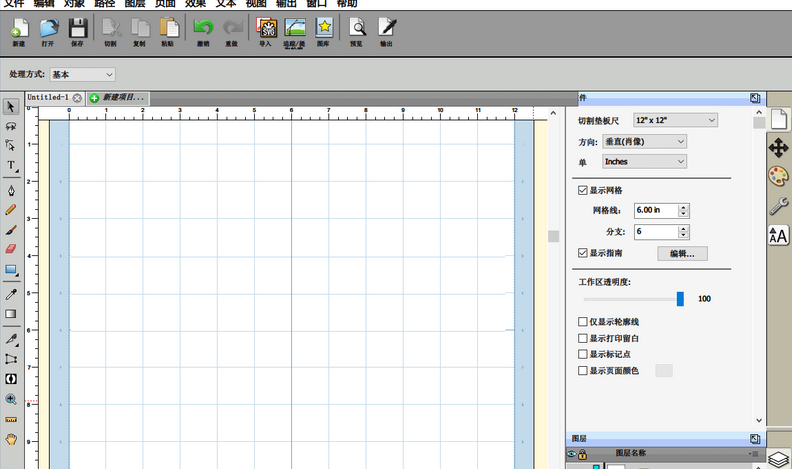Screen dimensions: 792x469
Task: Open the wrench settings panel
Action: pyautogui.click(x=778, y=206)
